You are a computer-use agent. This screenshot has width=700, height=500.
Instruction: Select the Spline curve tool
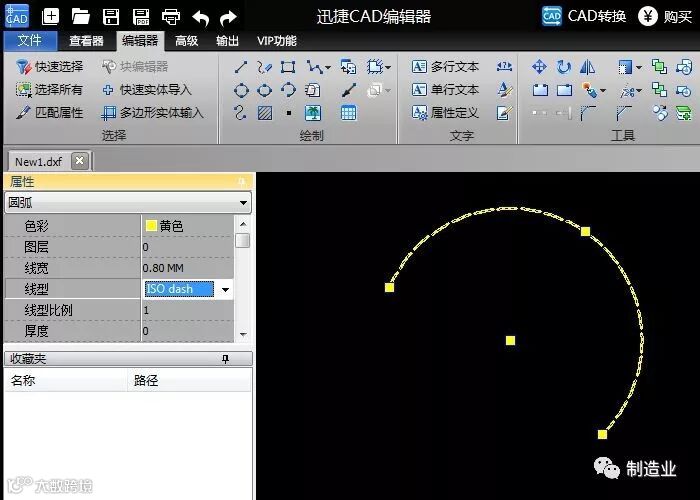240,113
